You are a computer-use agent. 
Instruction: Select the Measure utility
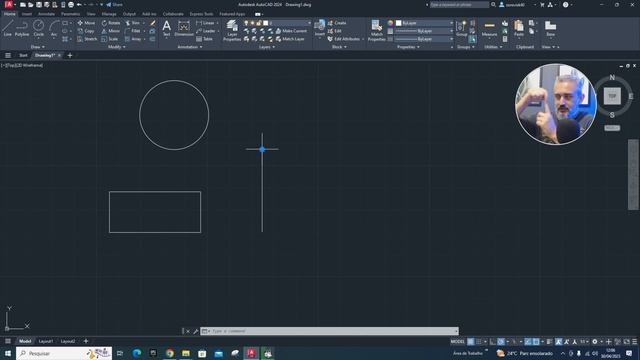[x=489, y=28]
